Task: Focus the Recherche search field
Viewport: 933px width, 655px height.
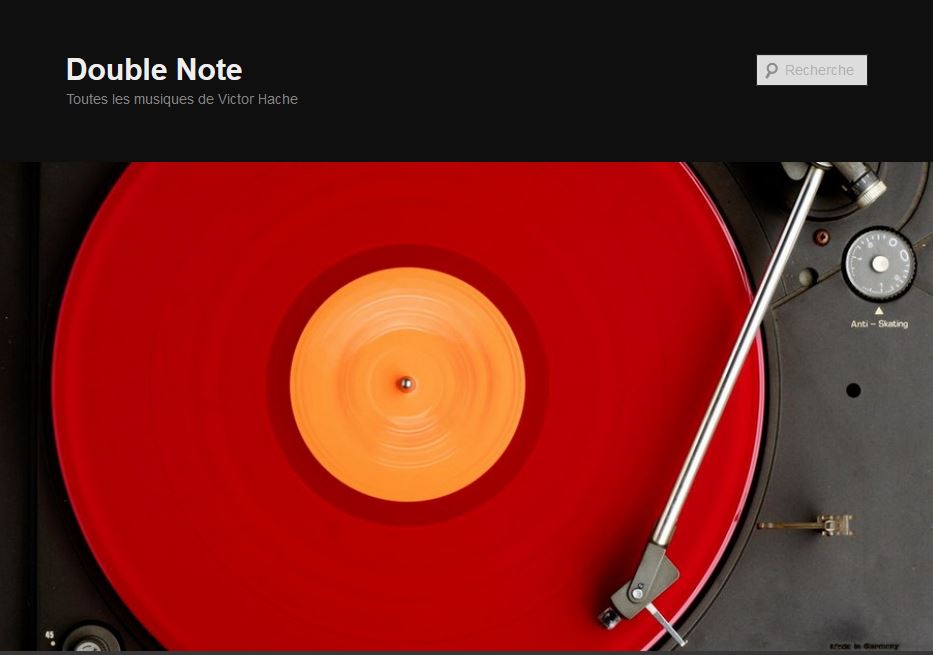Action: (812, 70)
